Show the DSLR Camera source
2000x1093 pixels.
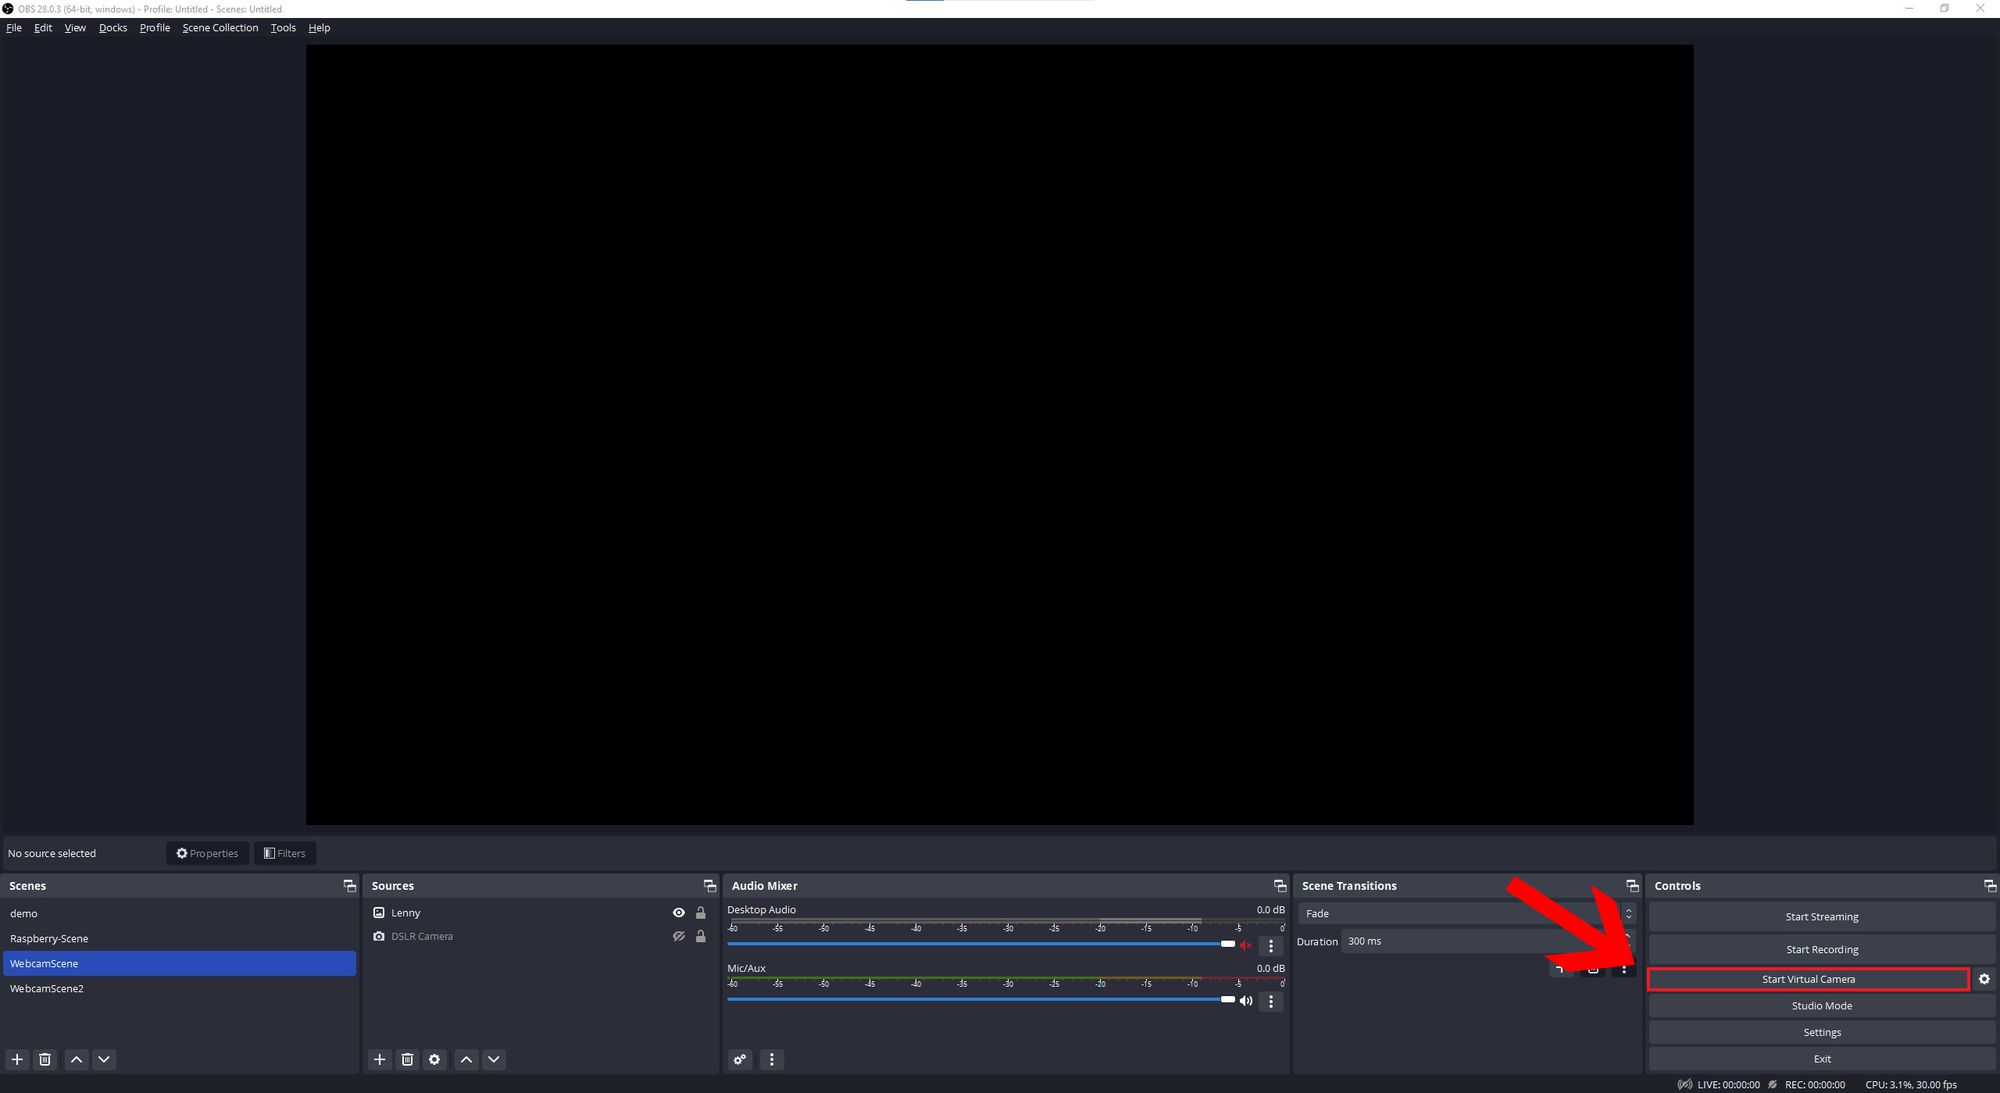pos(679,937)
